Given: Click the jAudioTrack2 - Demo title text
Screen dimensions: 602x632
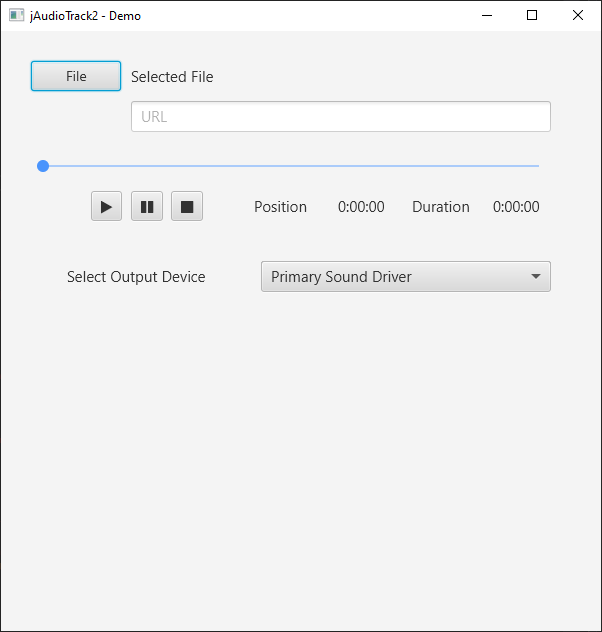Looking at the screenshot, I should (85, 15).
